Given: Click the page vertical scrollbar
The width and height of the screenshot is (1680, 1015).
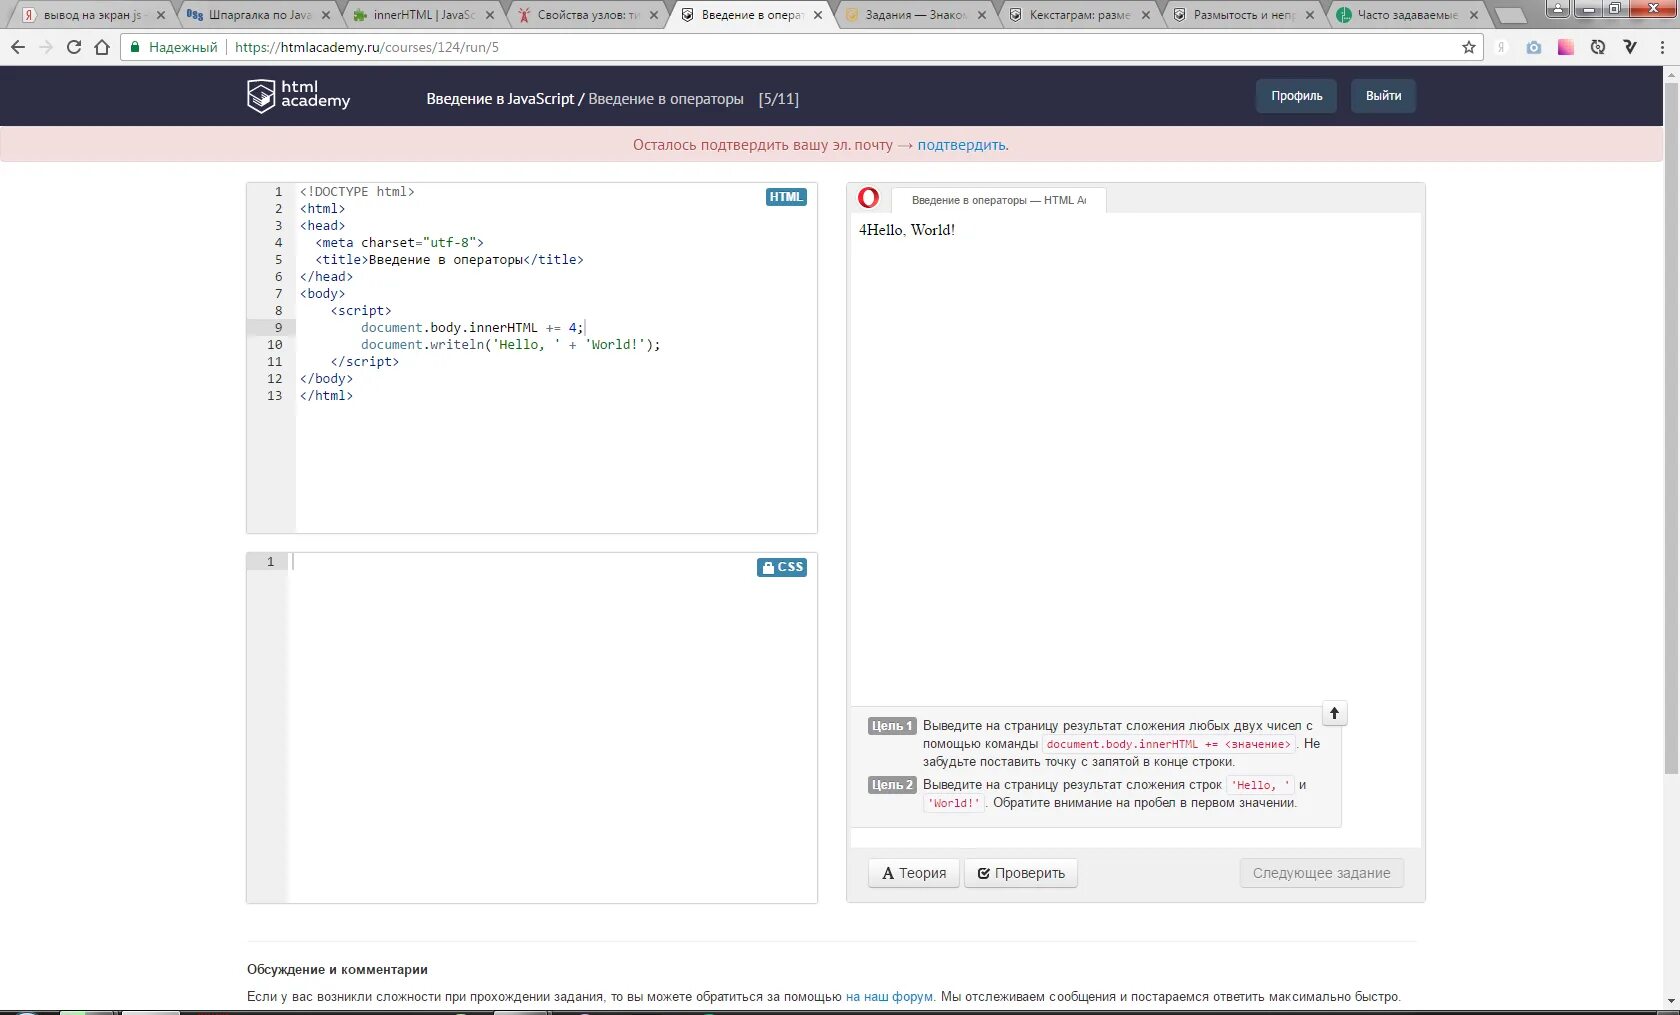Looking at the screenshot, I should [1671, 430].
